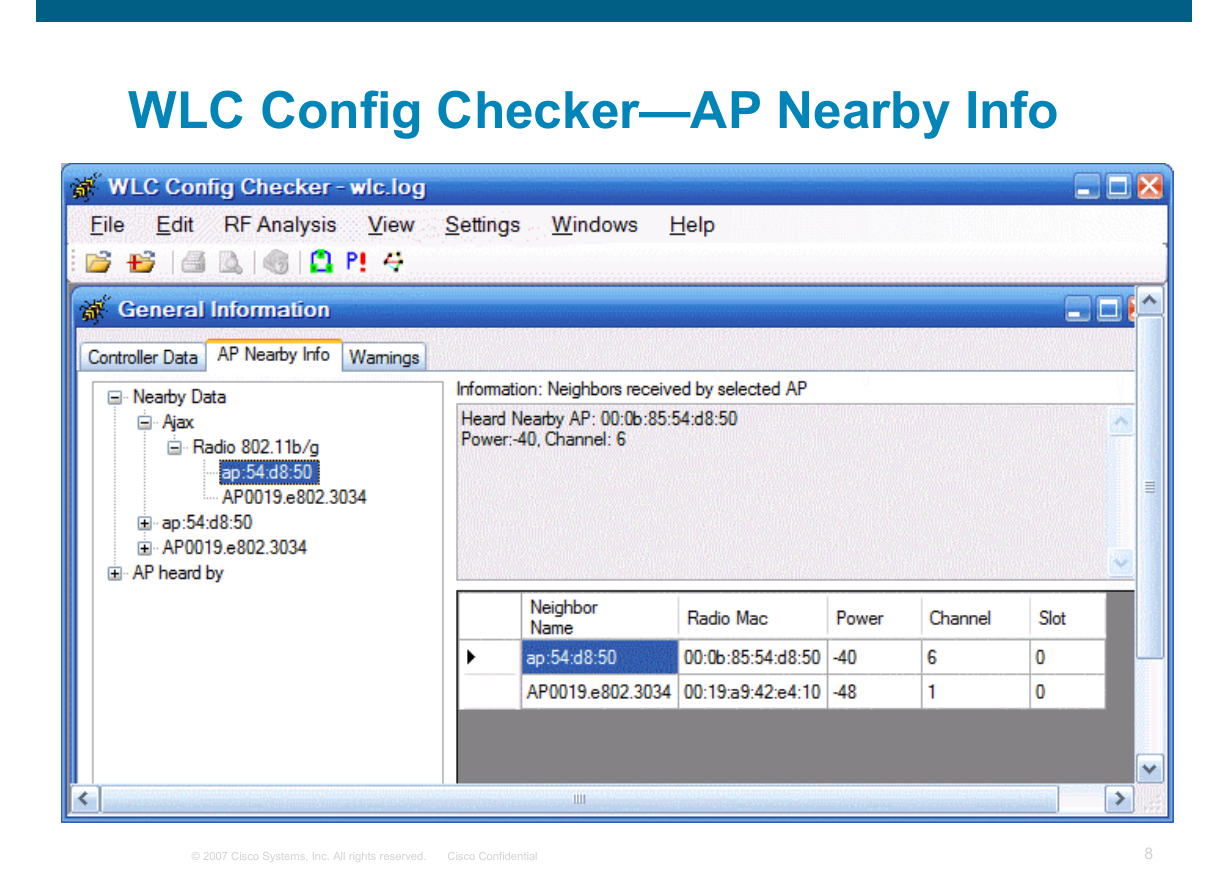The width and height of the screenshot is (1228, 869).
Task: Click the Radio Mac column header
Action: click(752, 617)
